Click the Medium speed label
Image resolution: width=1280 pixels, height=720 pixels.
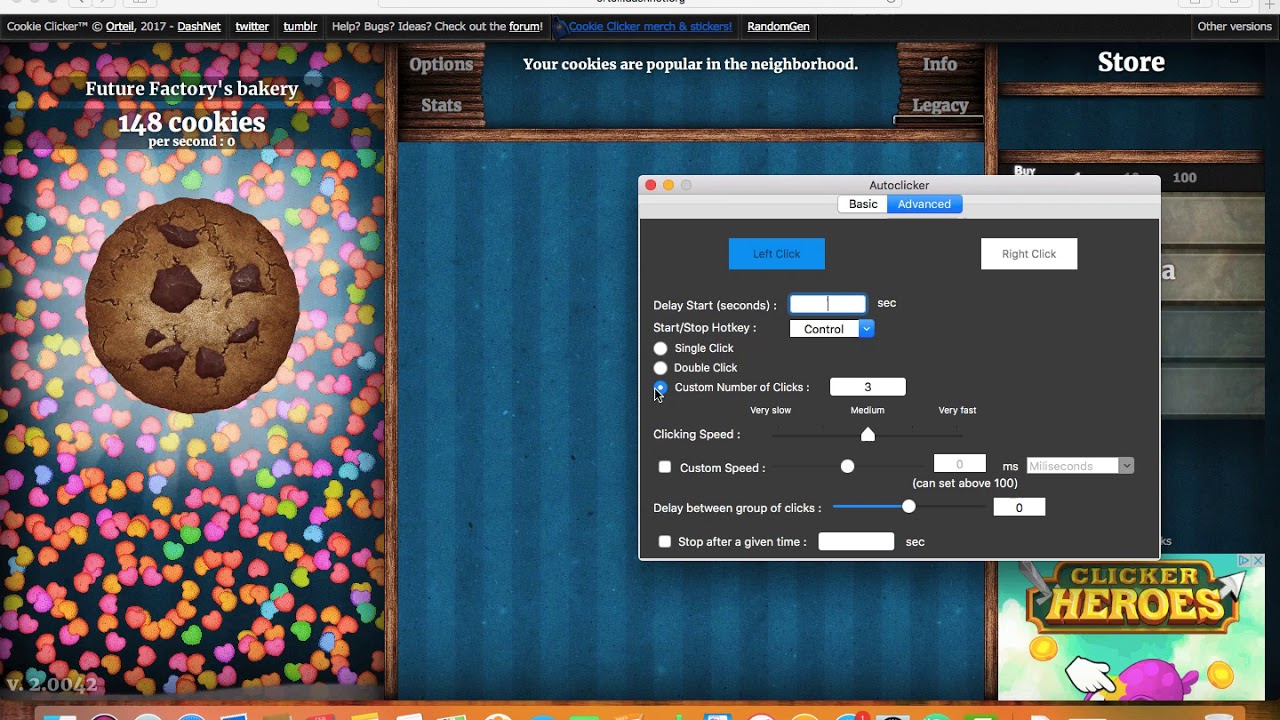click(867, 410)
